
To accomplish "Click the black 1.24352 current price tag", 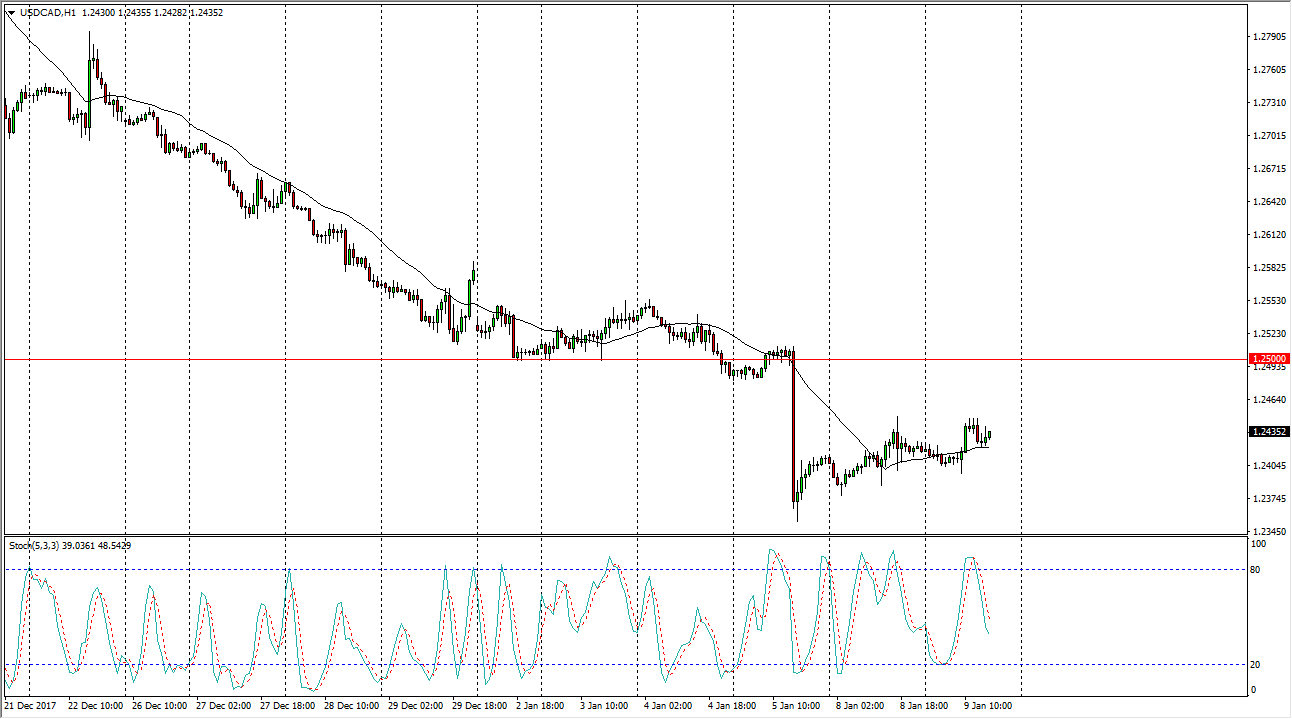I will [x=1269, y=432].
